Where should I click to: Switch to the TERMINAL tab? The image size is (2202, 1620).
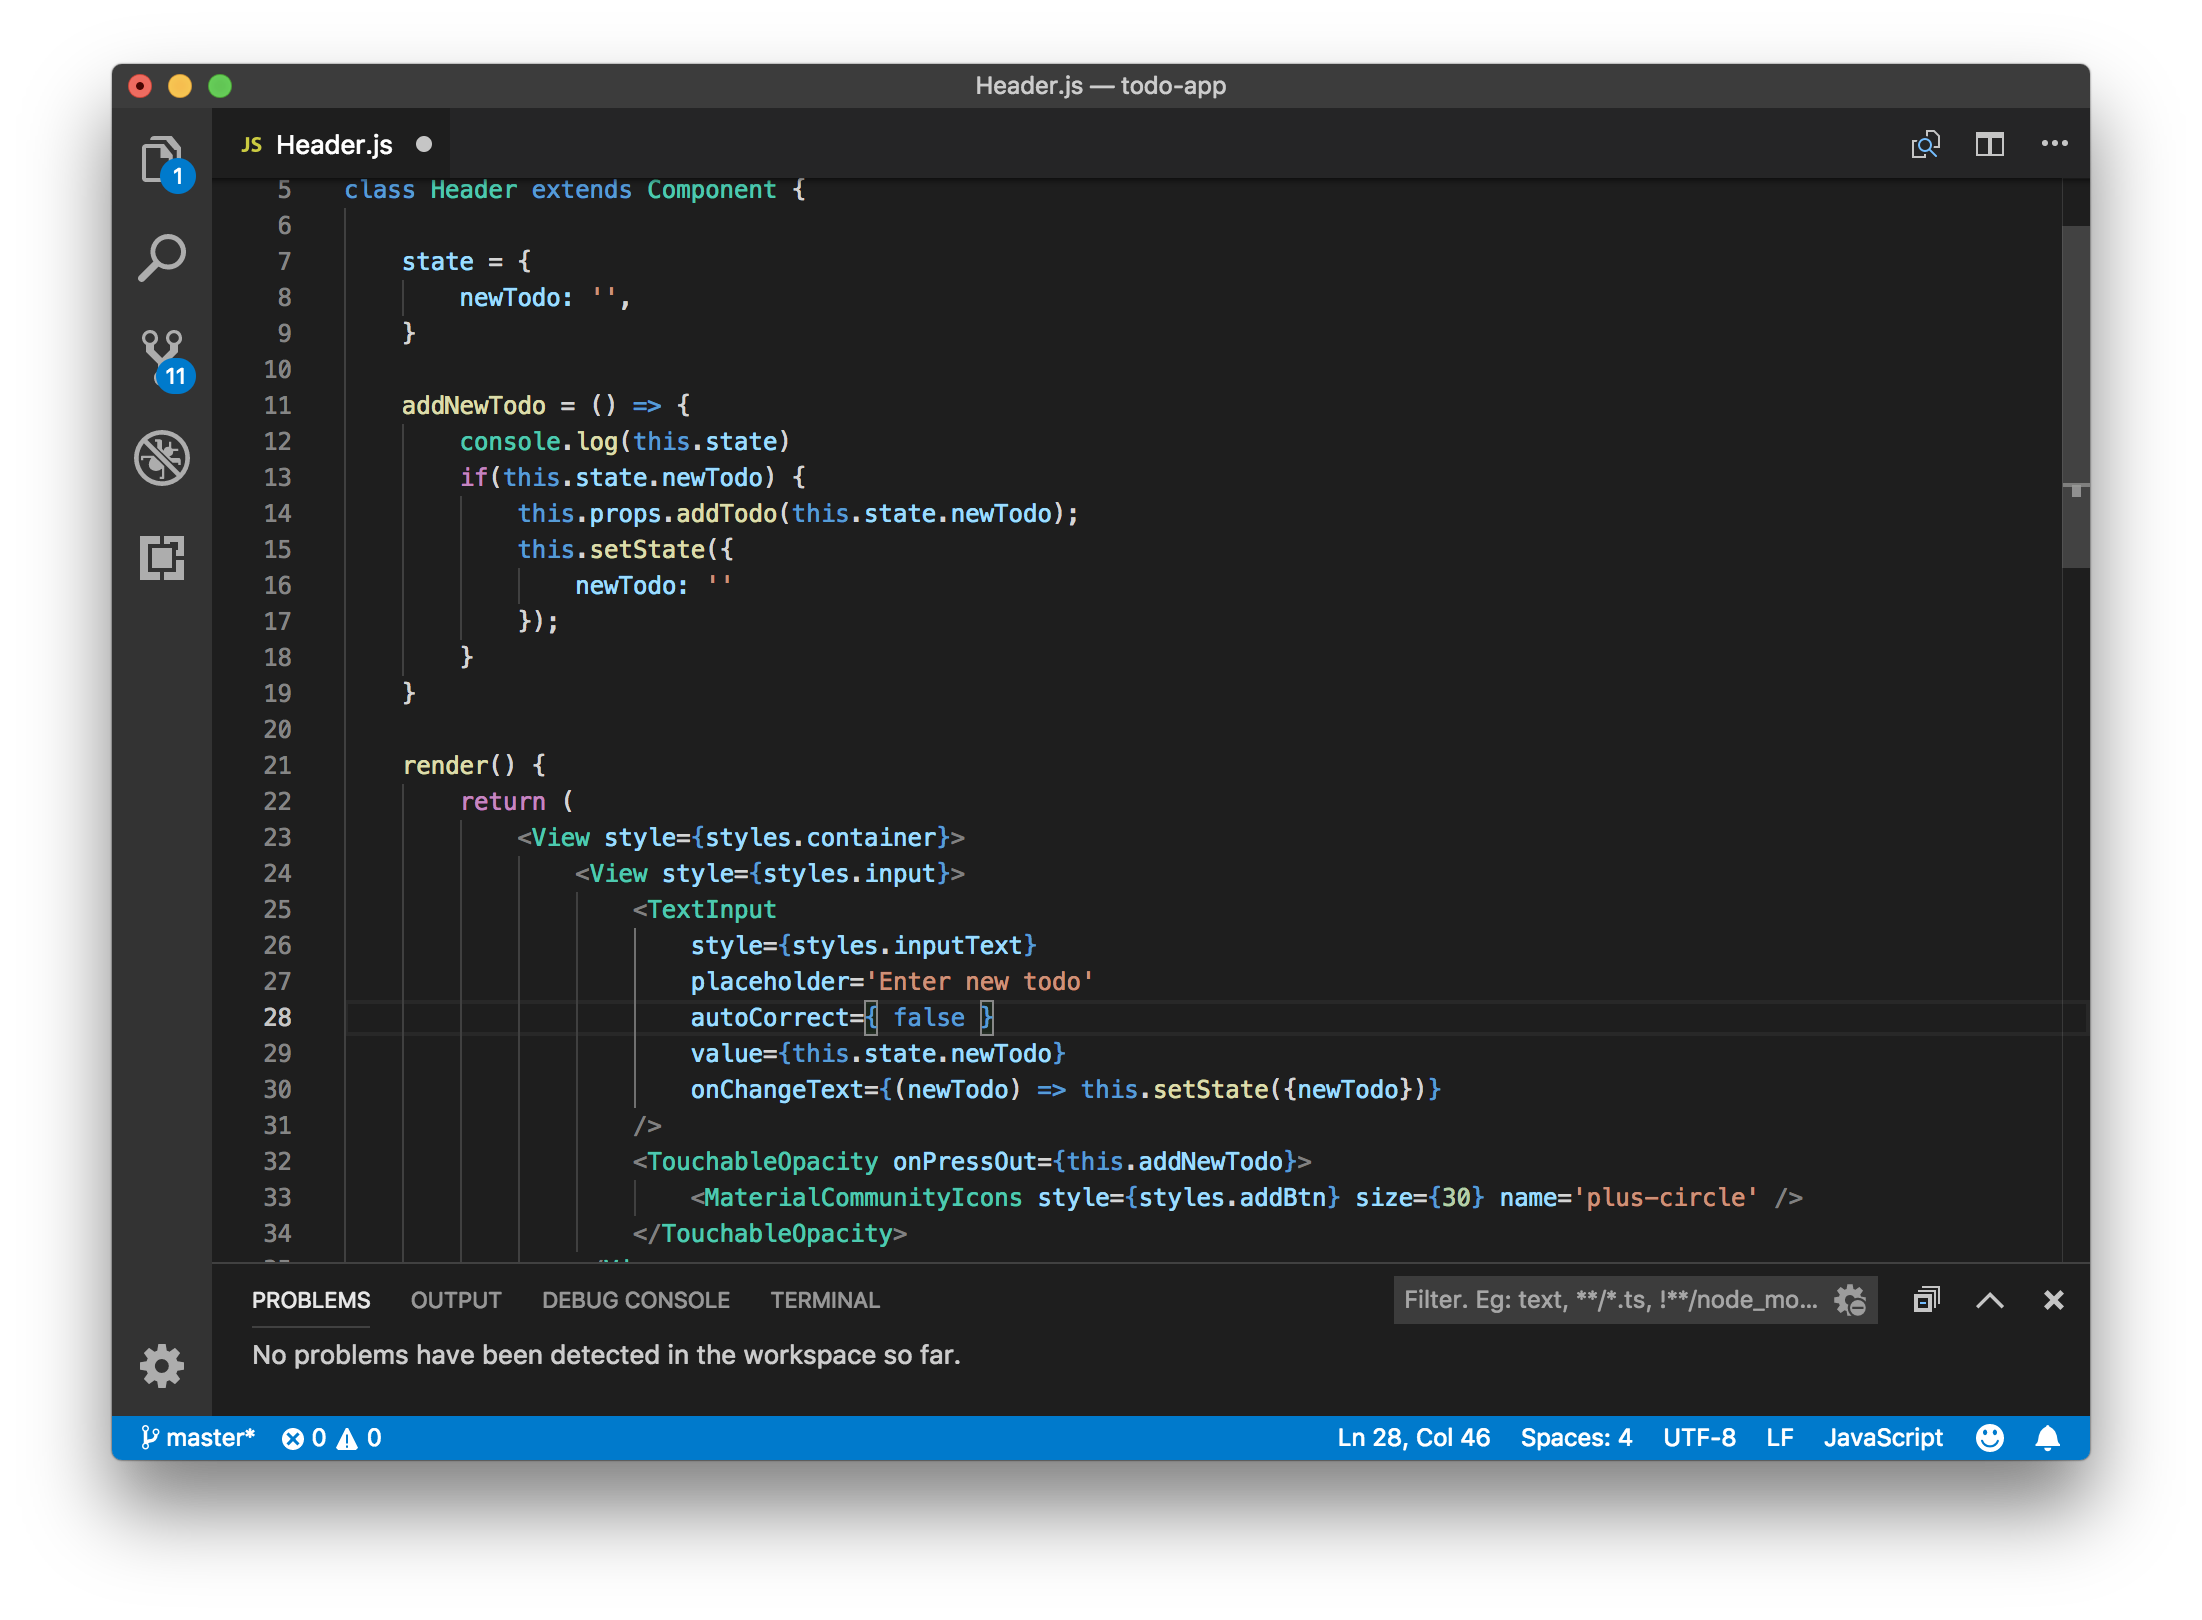coord(824,1300)
